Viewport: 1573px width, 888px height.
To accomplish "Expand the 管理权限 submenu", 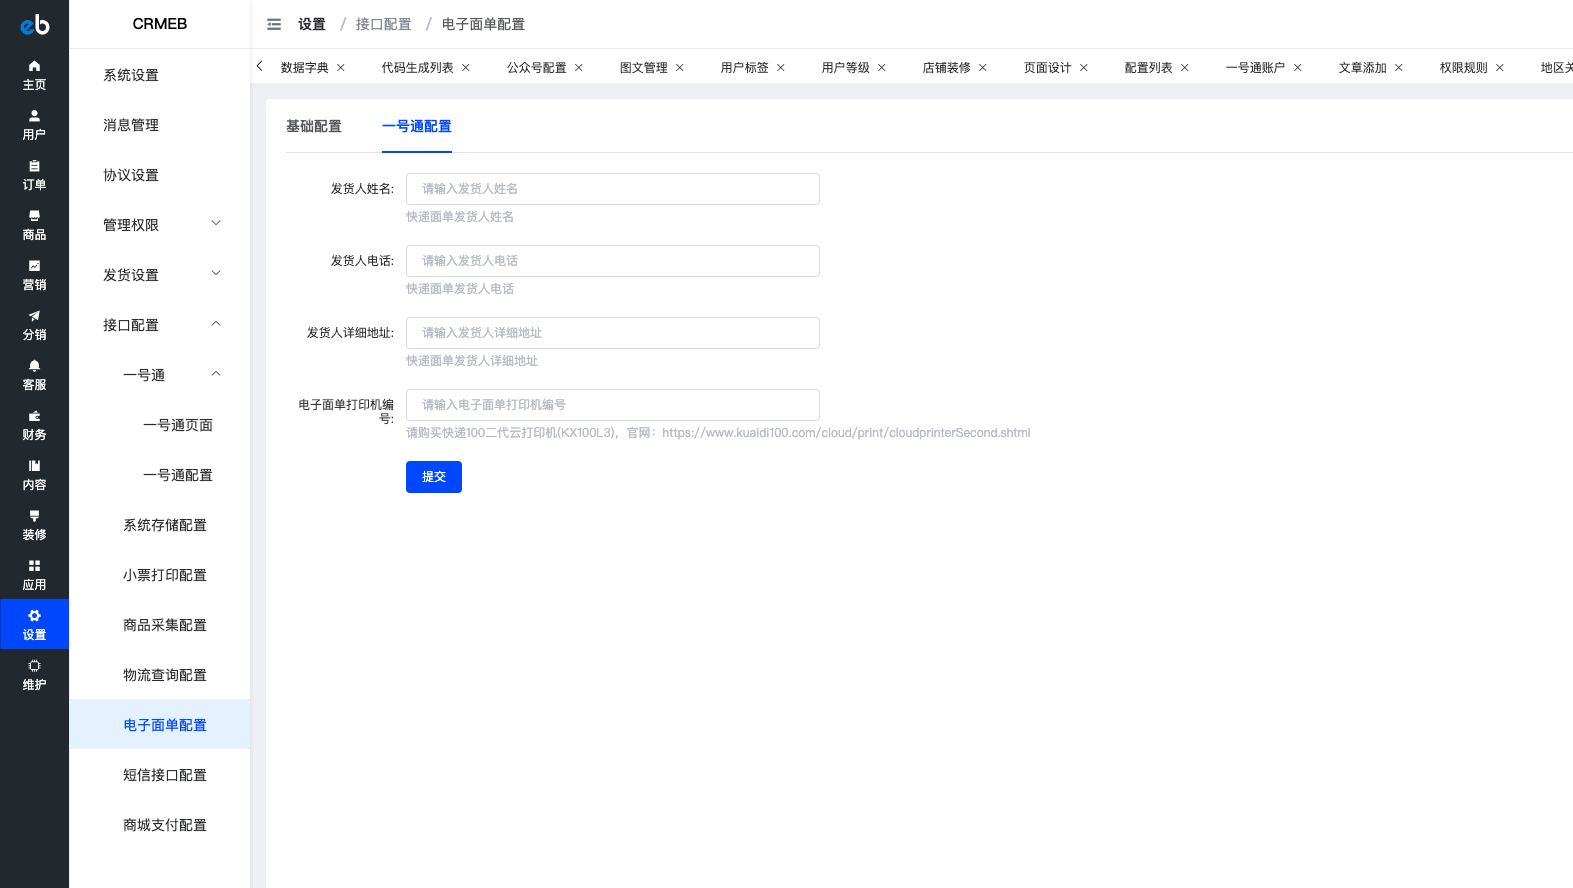I will point(160,225).
